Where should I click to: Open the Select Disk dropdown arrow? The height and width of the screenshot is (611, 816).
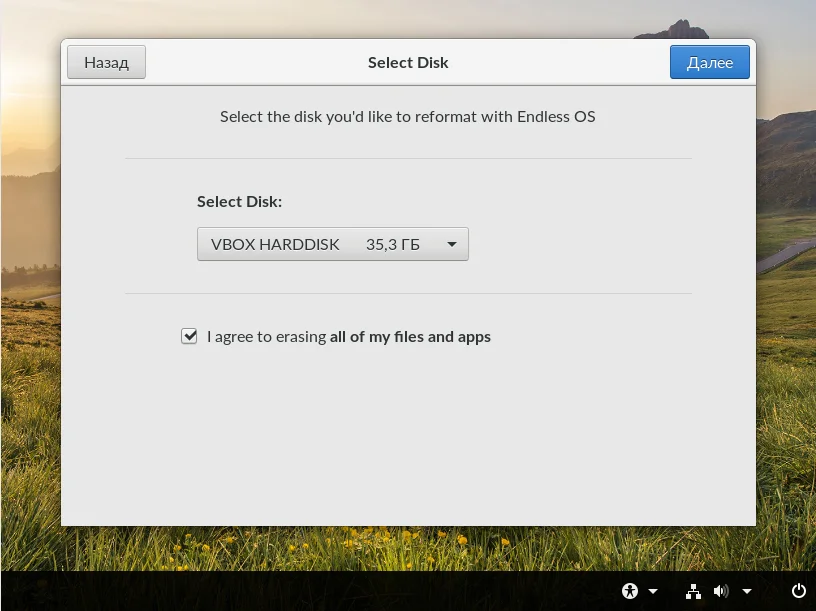[452, 244]
